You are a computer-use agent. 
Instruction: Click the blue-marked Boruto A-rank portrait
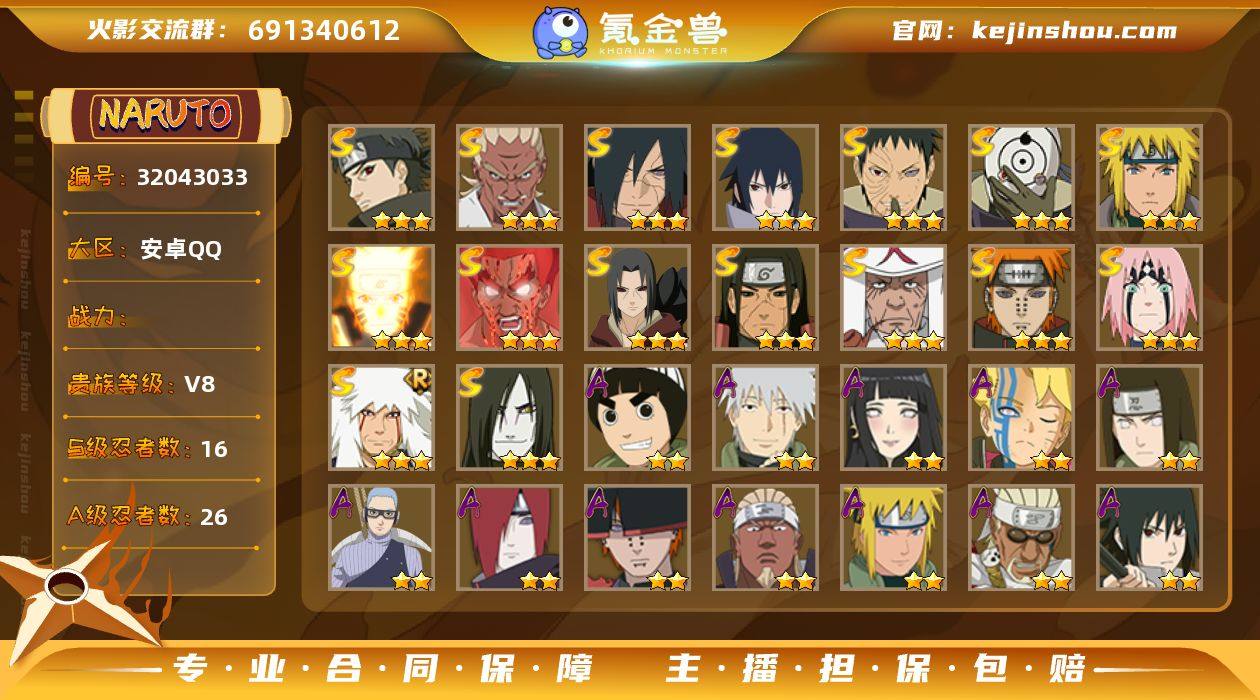point(1021,417)
